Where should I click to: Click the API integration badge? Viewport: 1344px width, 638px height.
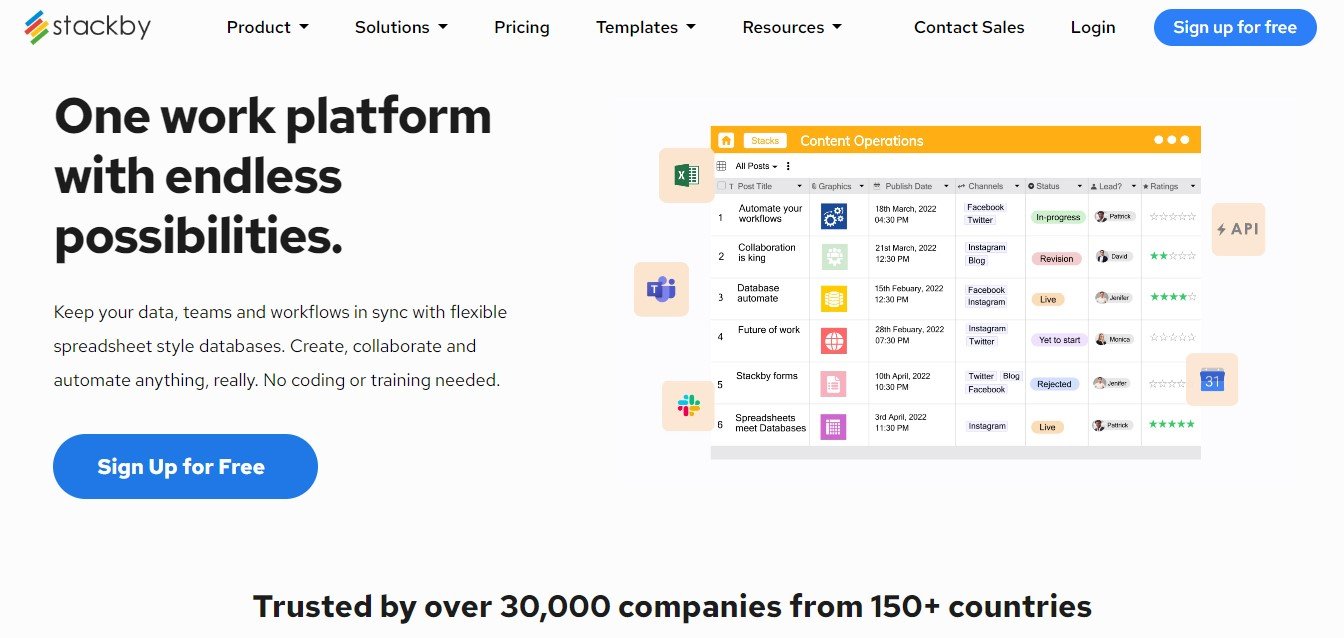coord(1238,229)
